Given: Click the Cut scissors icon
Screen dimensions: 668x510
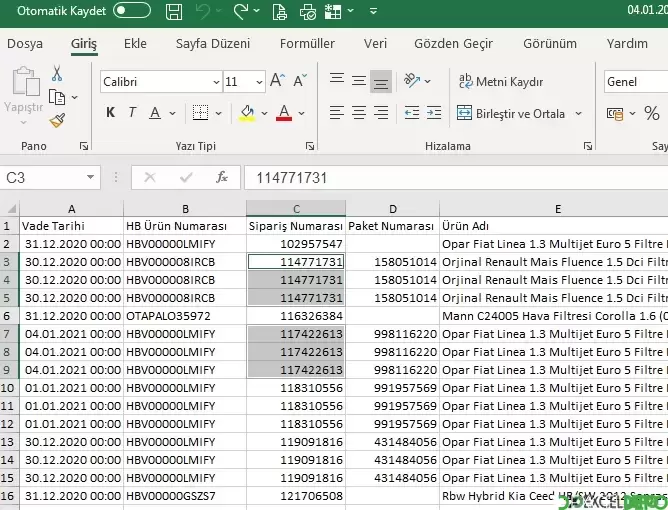Looking at the screenshot, I should point(57,73).
